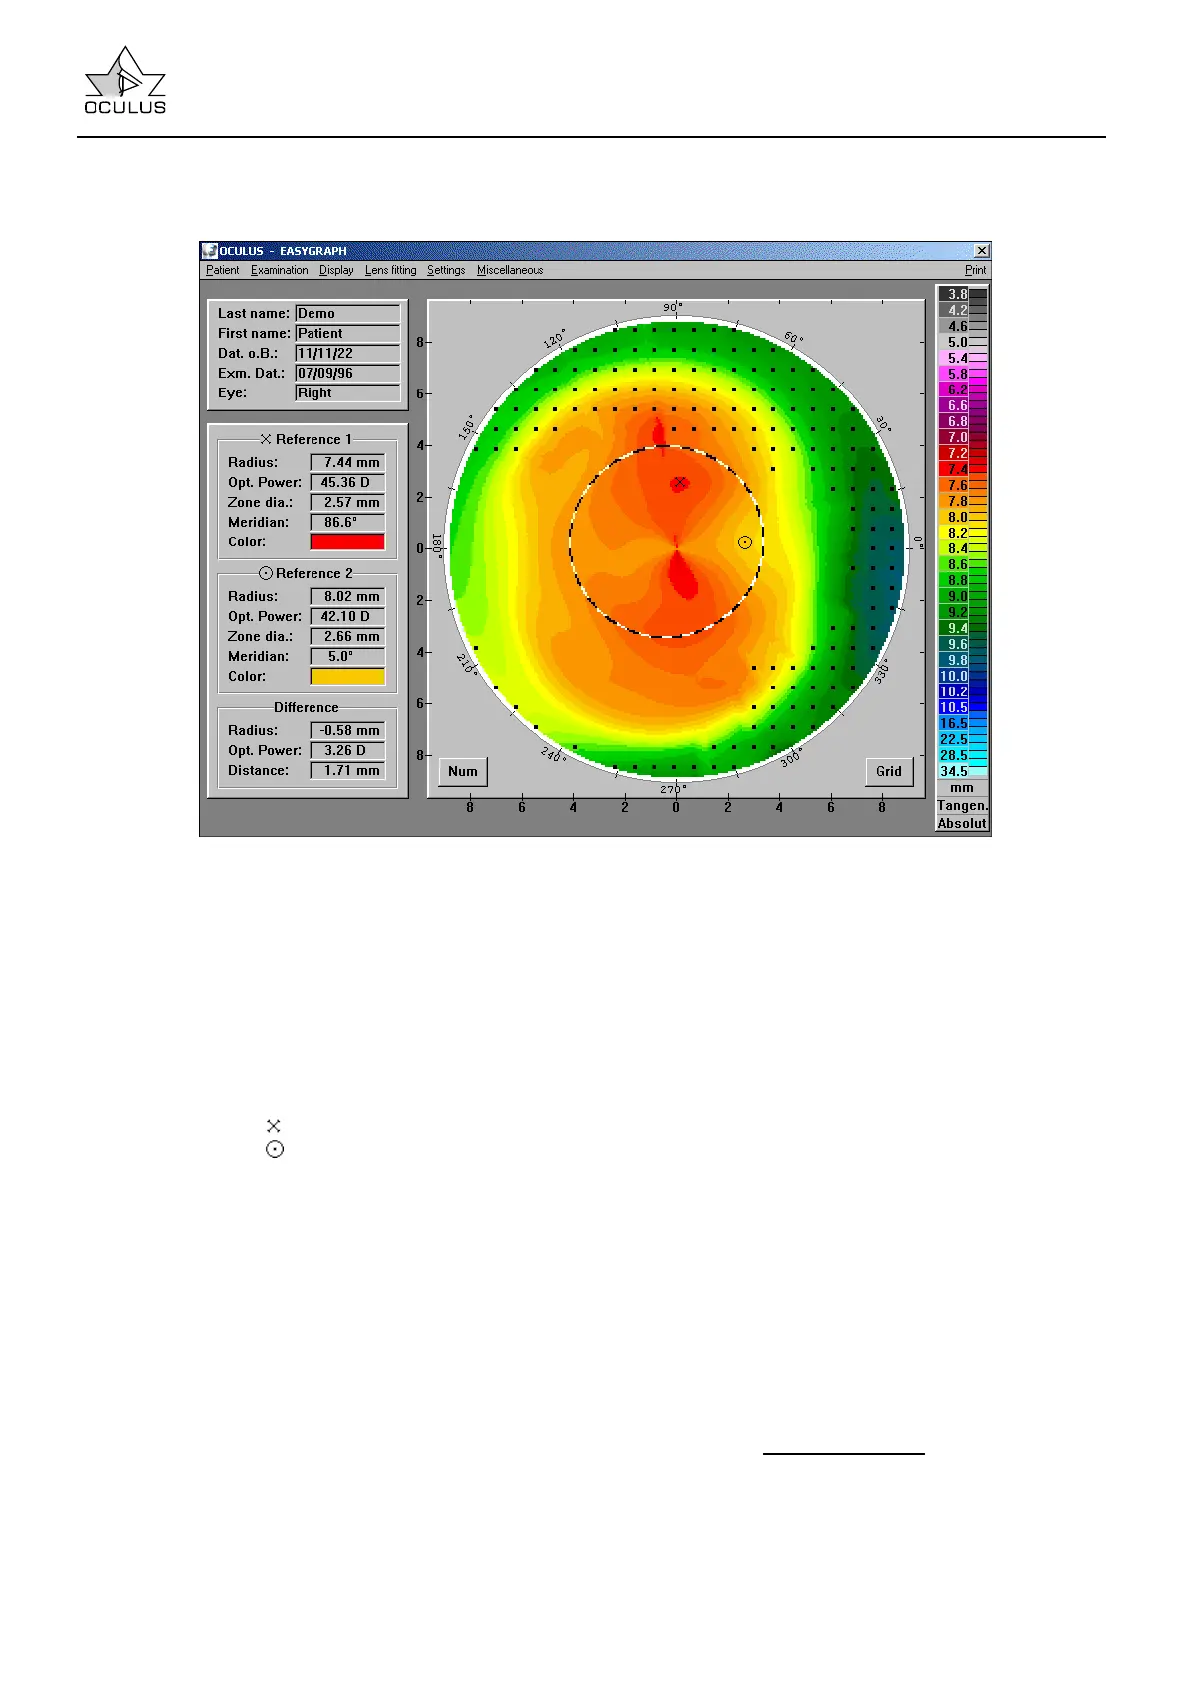Click the Last name field Demo
This screenshot has height=1684, width=1190.
[x=347, y=313]
